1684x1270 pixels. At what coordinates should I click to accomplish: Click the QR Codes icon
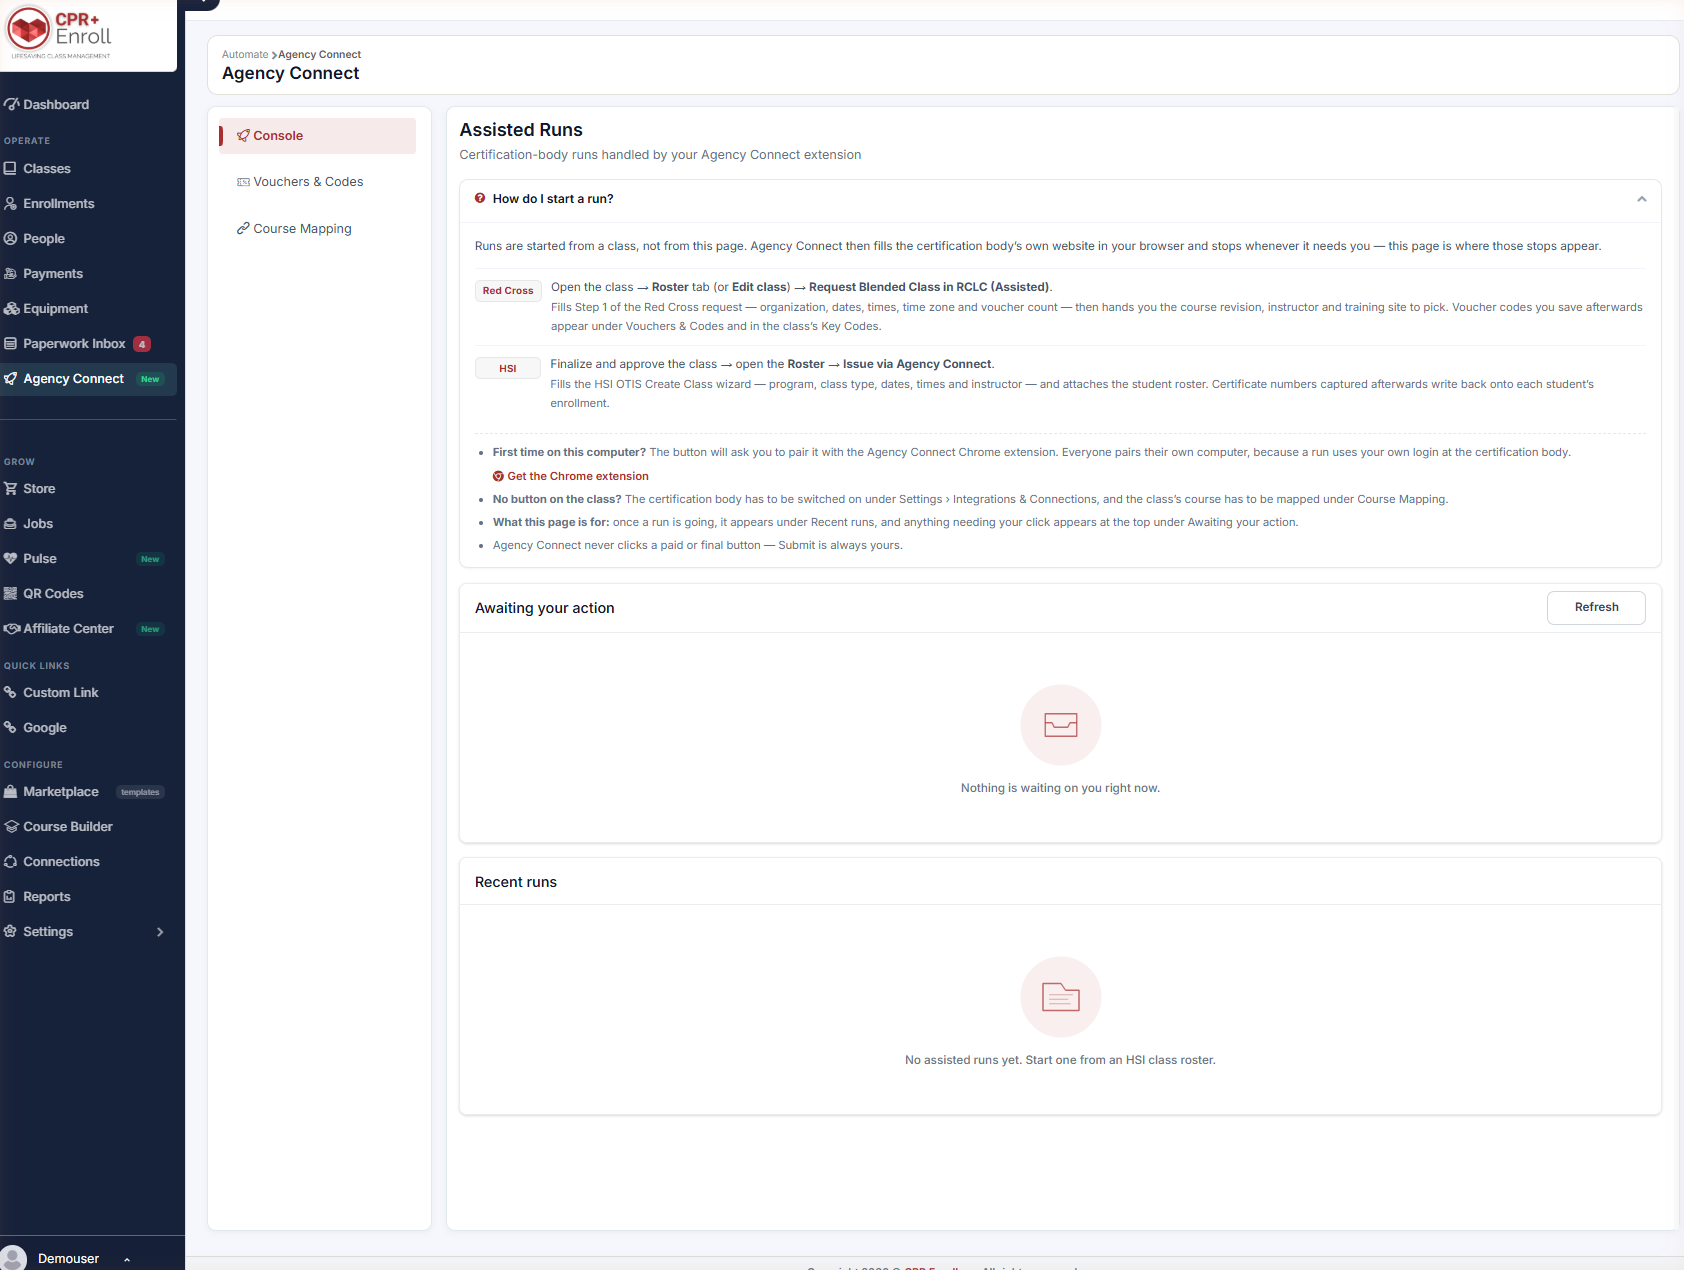[11, 593]
